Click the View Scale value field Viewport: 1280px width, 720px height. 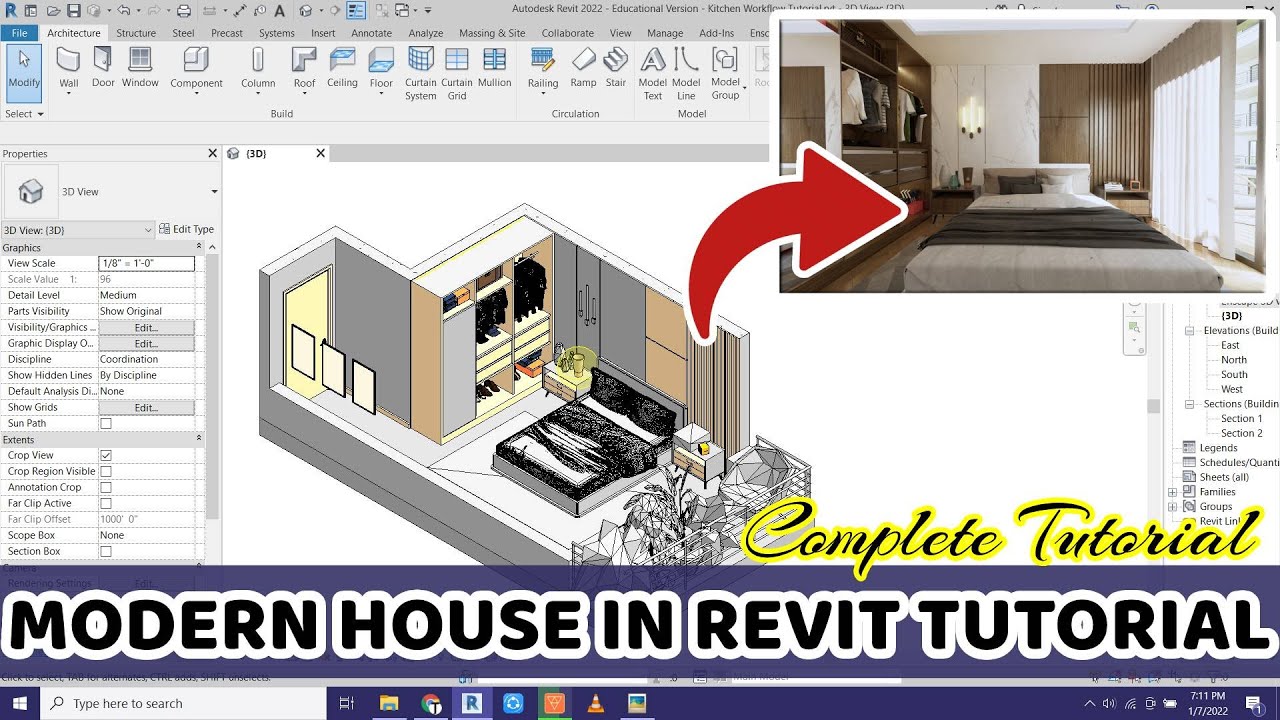146,263
